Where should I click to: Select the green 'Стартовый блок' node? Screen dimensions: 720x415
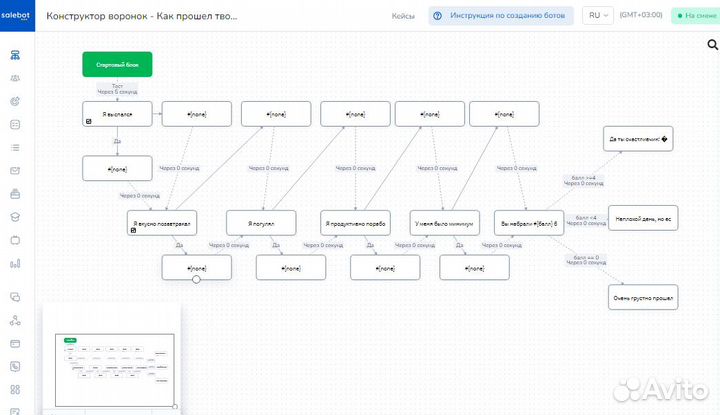click(x=117, y=64)
